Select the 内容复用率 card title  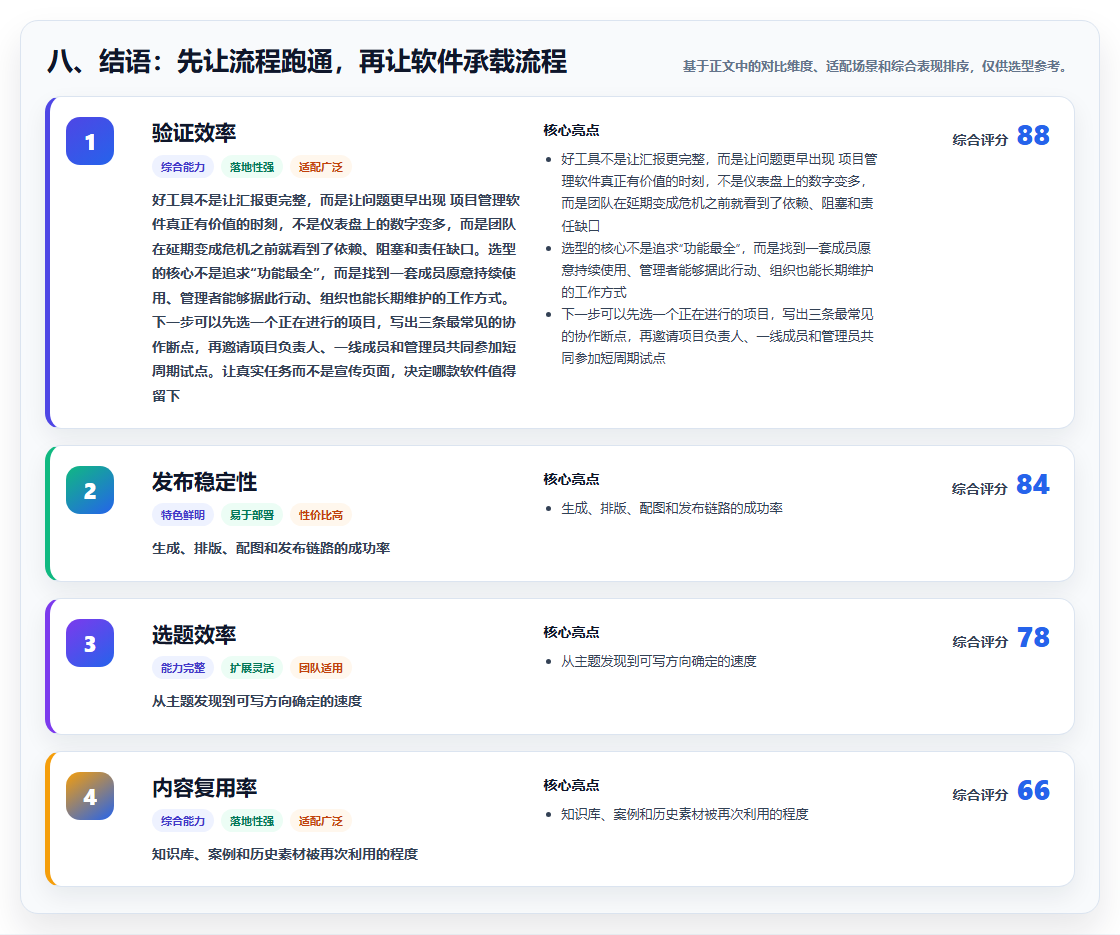point(204,788)
